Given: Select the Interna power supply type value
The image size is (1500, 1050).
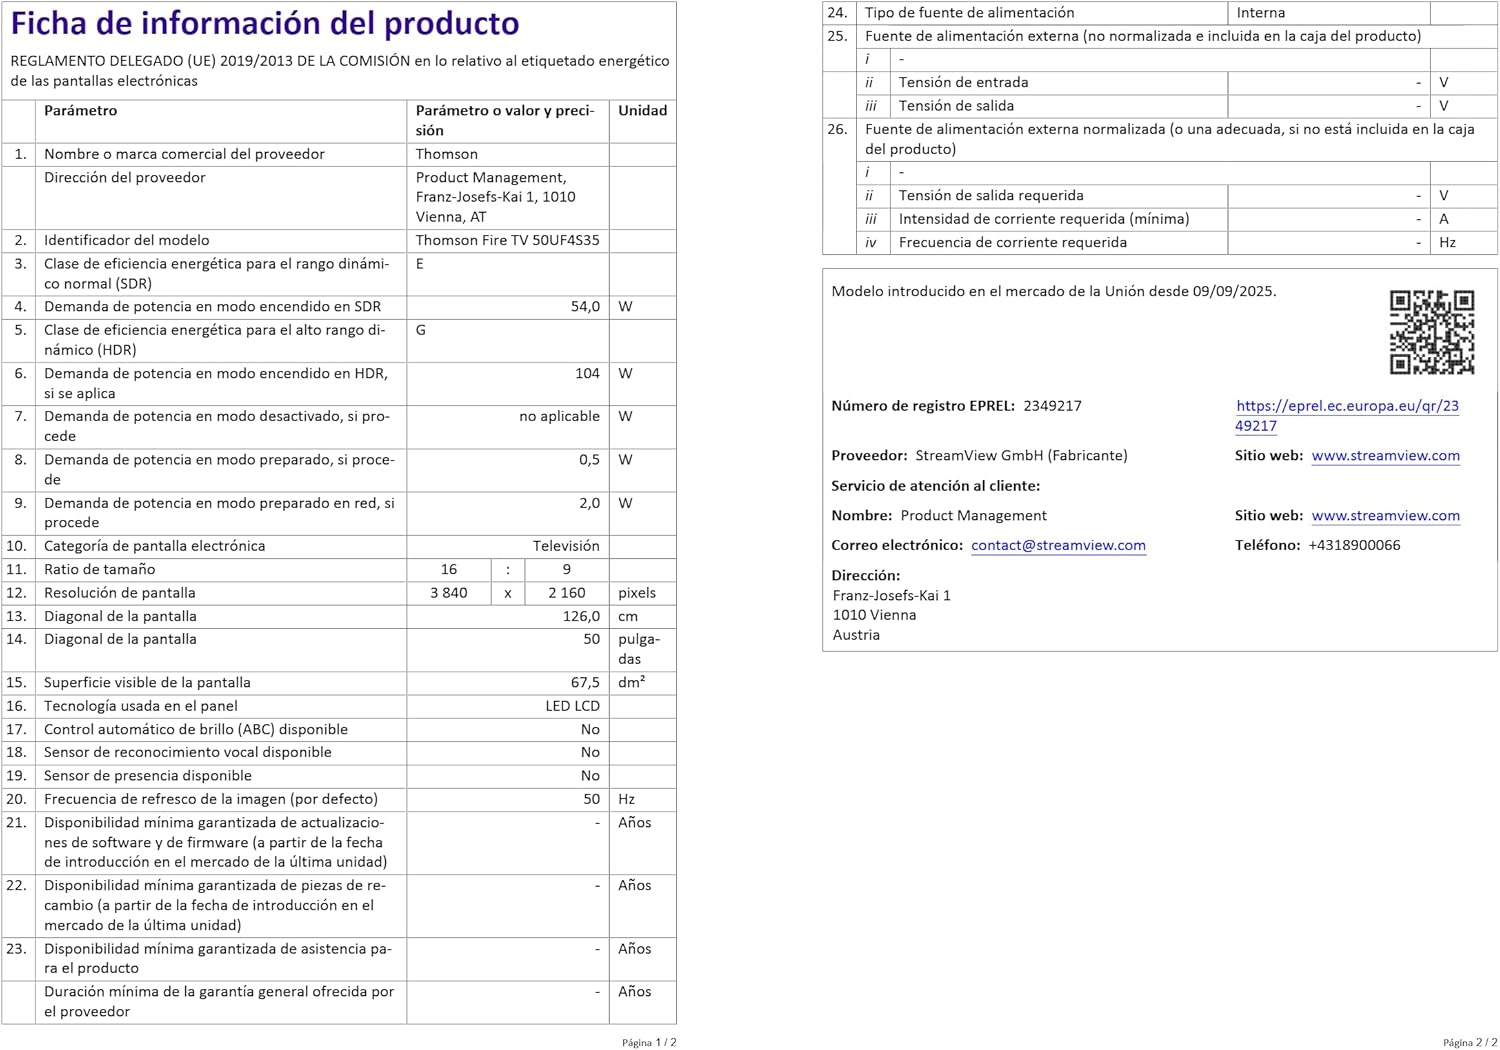Looking at the screenshot, I should pyautogui.click(x=1260, y=13).
